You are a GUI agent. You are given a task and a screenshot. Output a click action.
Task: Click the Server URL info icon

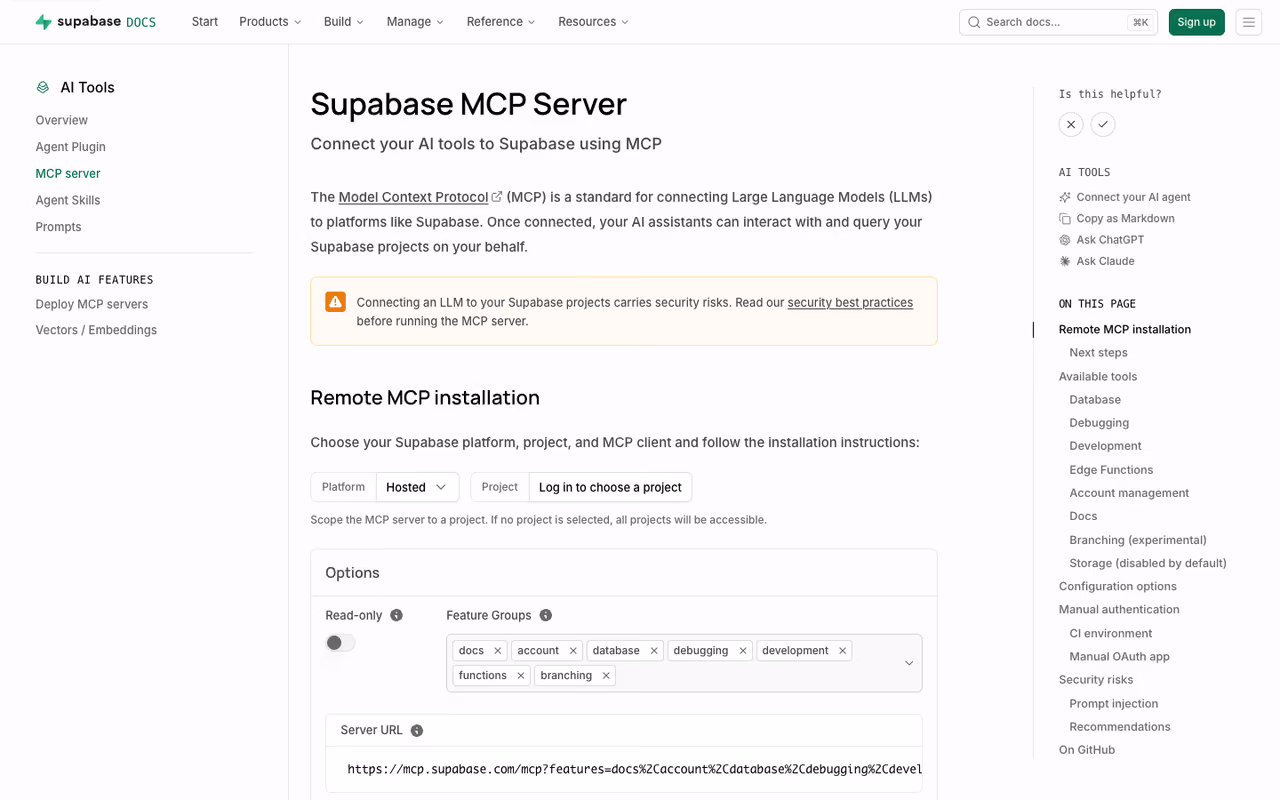[x=417, y=731]
